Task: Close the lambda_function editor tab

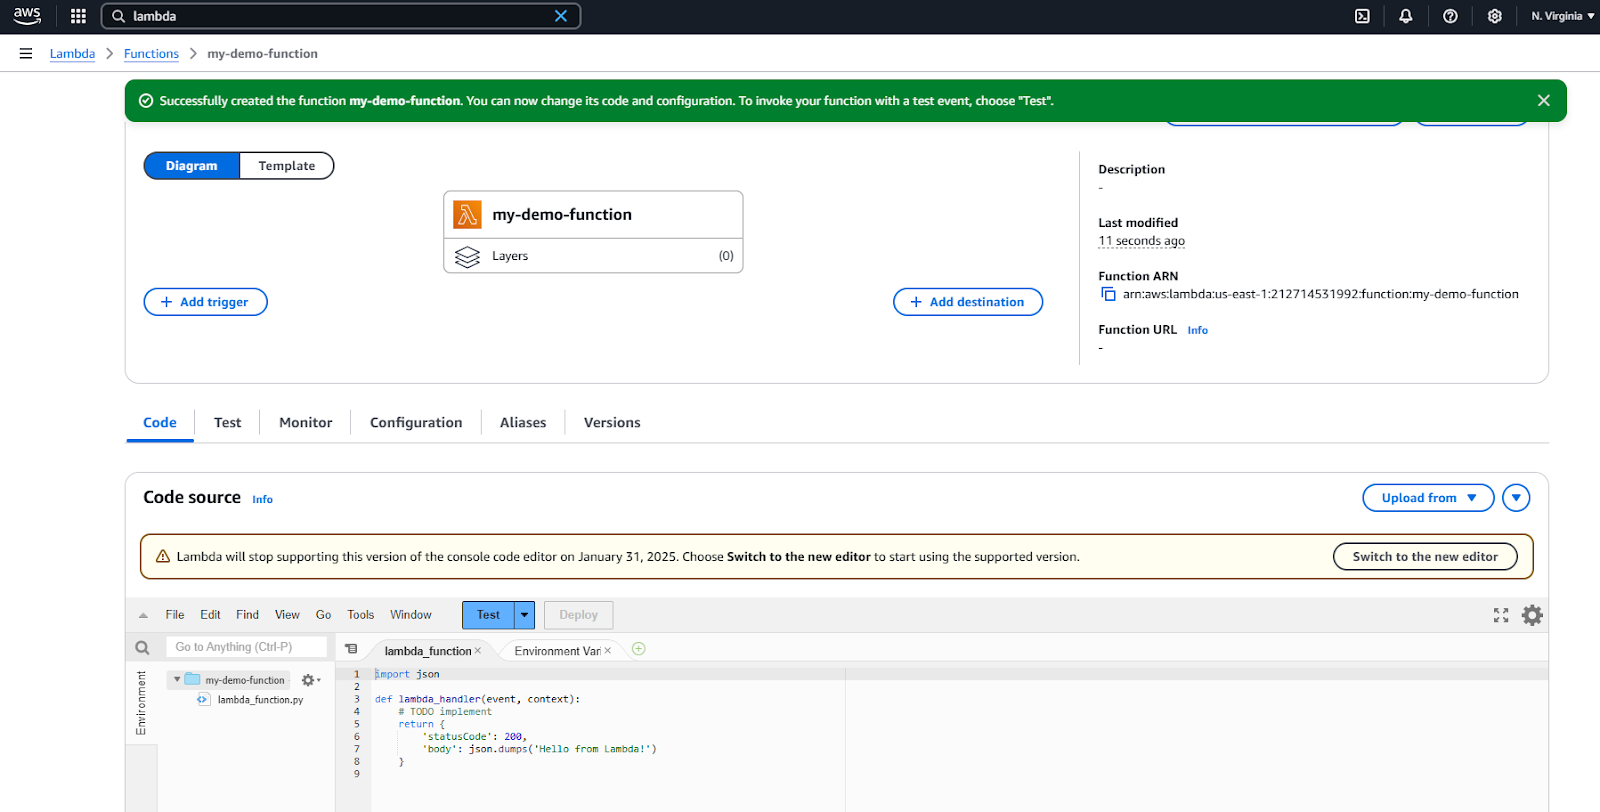Action: (478, 651)
